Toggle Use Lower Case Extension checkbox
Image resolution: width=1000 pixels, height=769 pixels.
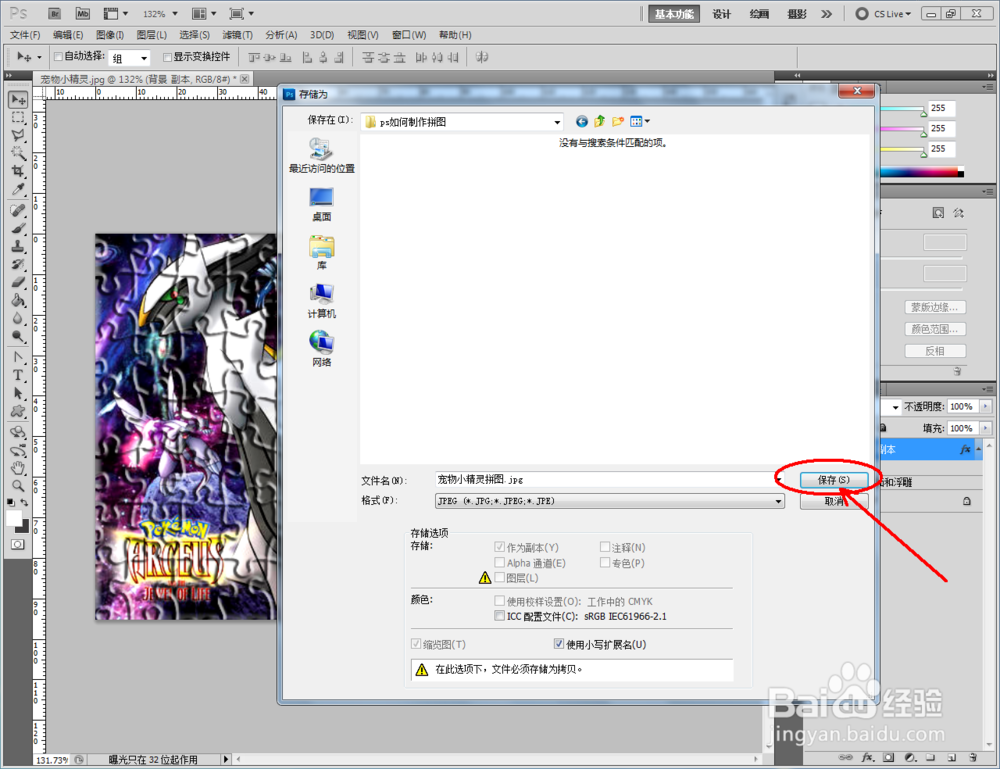pos(559,644)
